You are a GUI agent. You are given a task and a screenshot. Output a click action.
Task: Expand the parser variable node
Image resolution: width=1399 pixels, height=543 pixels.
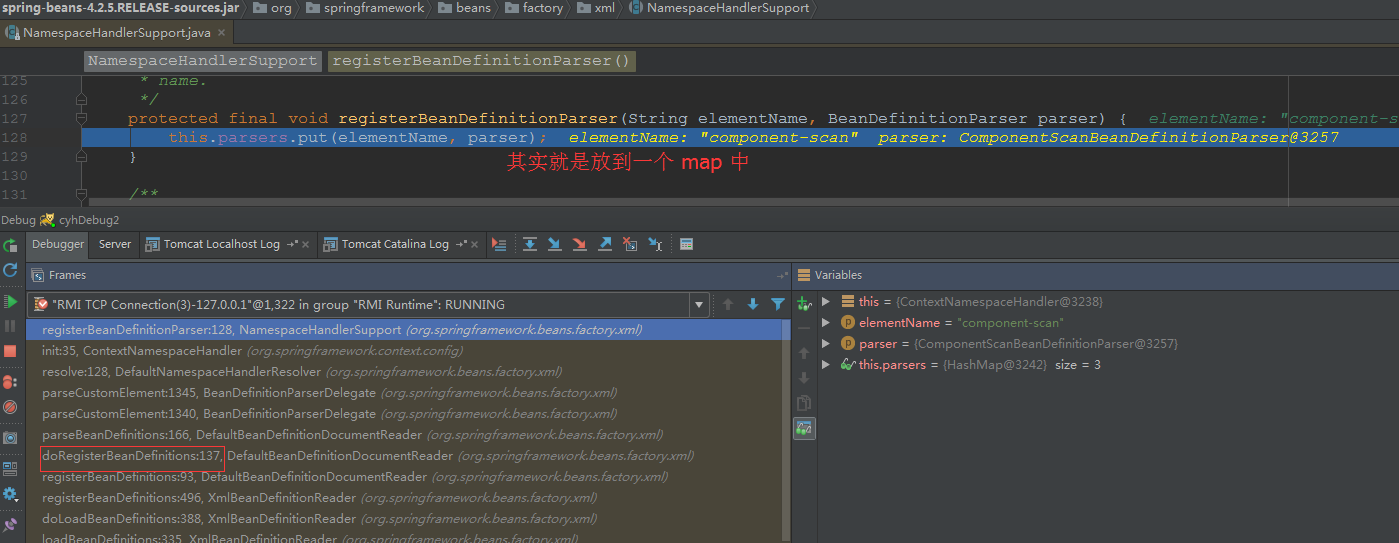[826, 343]
